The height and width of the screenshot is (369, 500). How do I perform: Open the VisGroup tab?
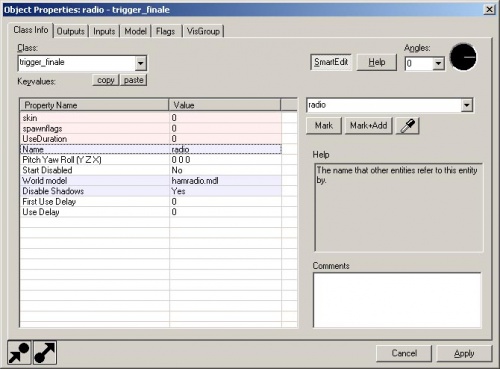pyautogui.click(x=203, y=31)
